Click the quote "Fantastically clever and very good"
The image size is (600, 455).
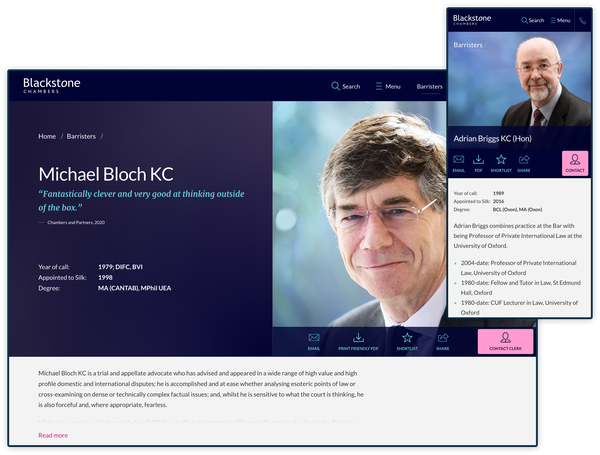(x=141, y=201)
